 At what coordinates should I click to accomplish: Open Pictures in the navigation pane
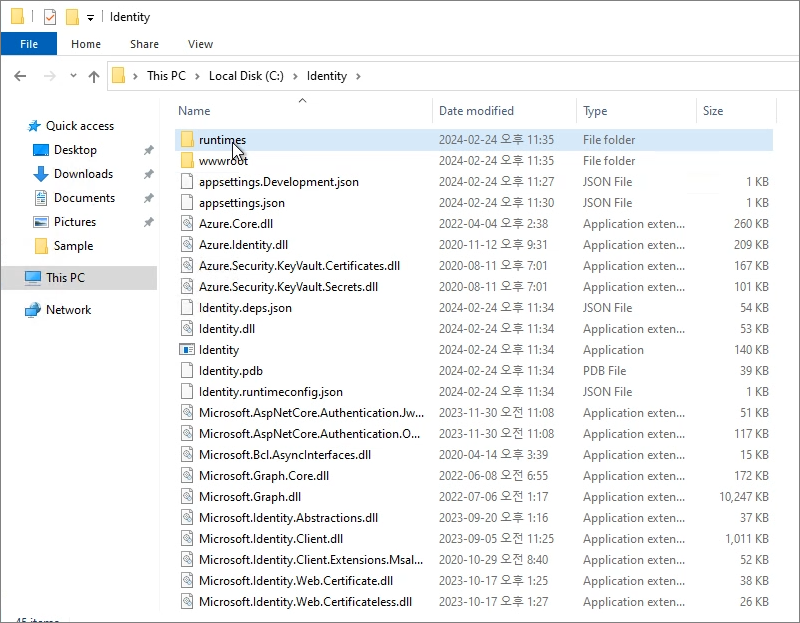click(74, 221)
